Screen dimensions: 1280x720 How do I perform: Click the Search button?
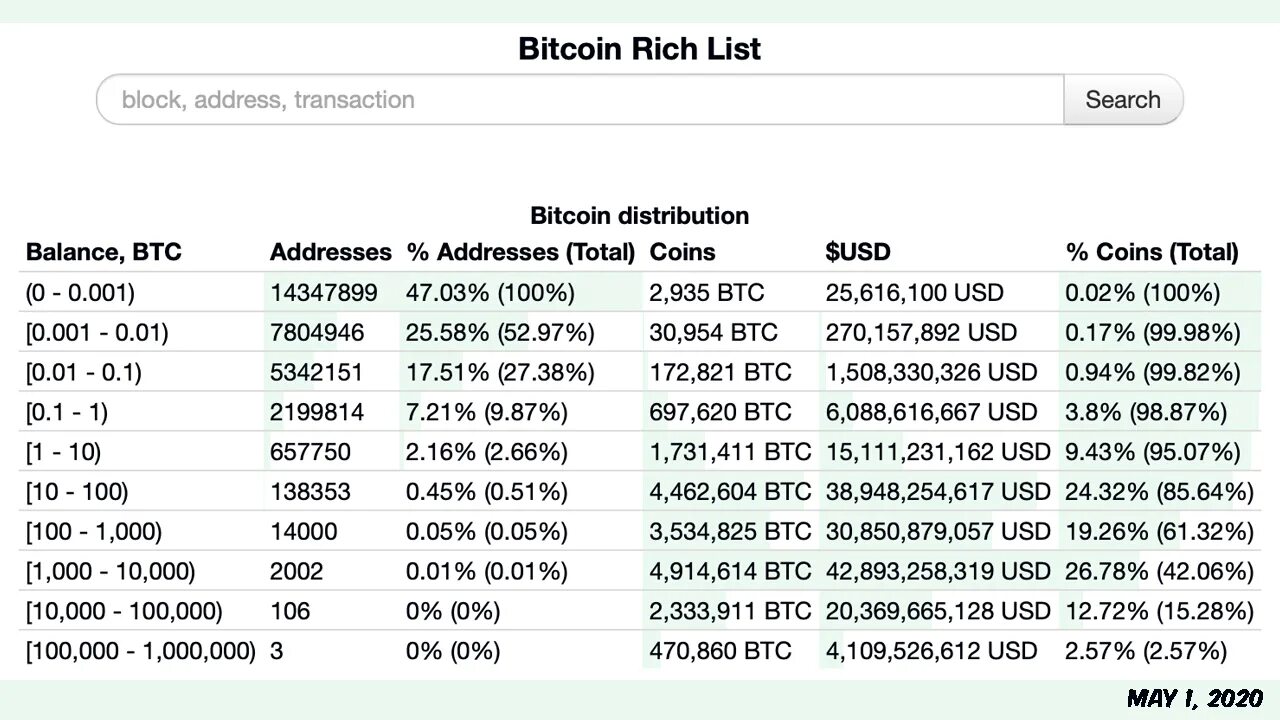click(1123, 100)
